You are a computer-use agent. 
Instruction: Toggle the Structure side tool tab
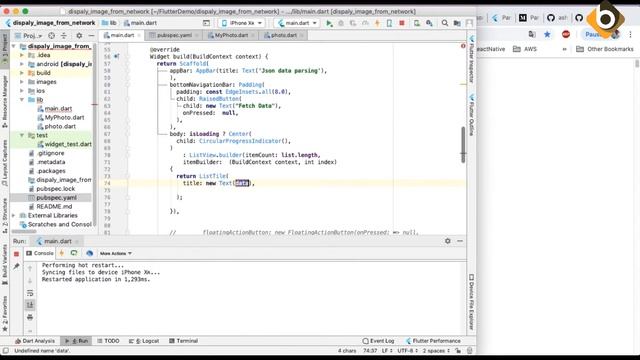(5, 216)
